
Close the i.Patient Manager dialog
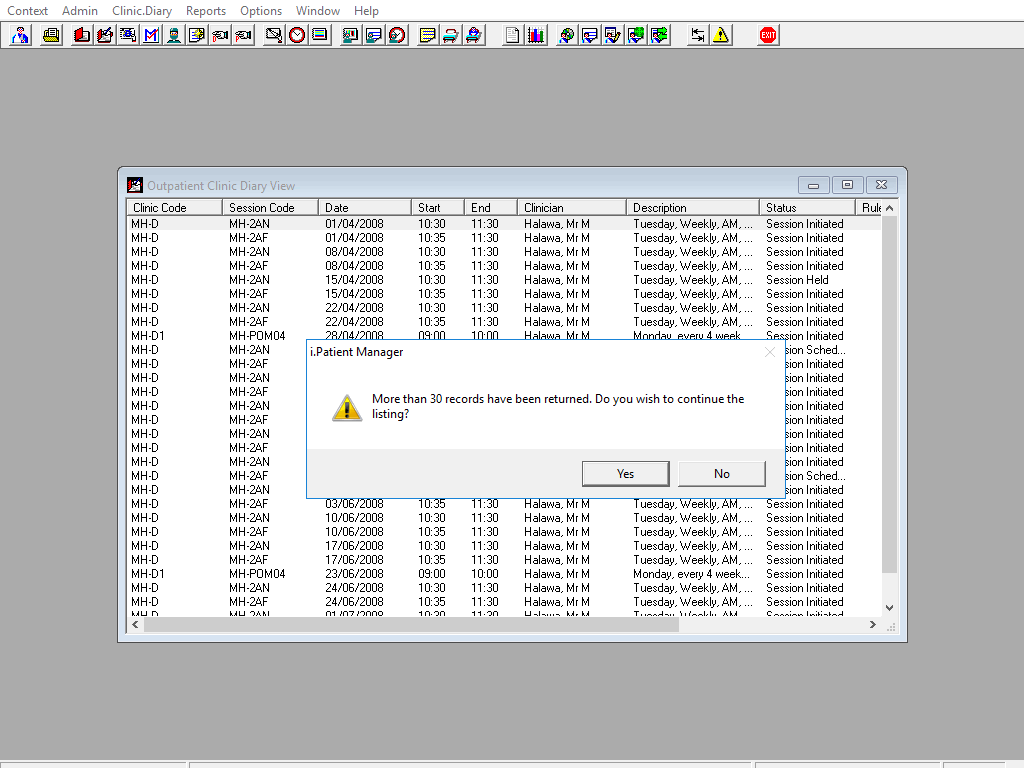(770, 352)
